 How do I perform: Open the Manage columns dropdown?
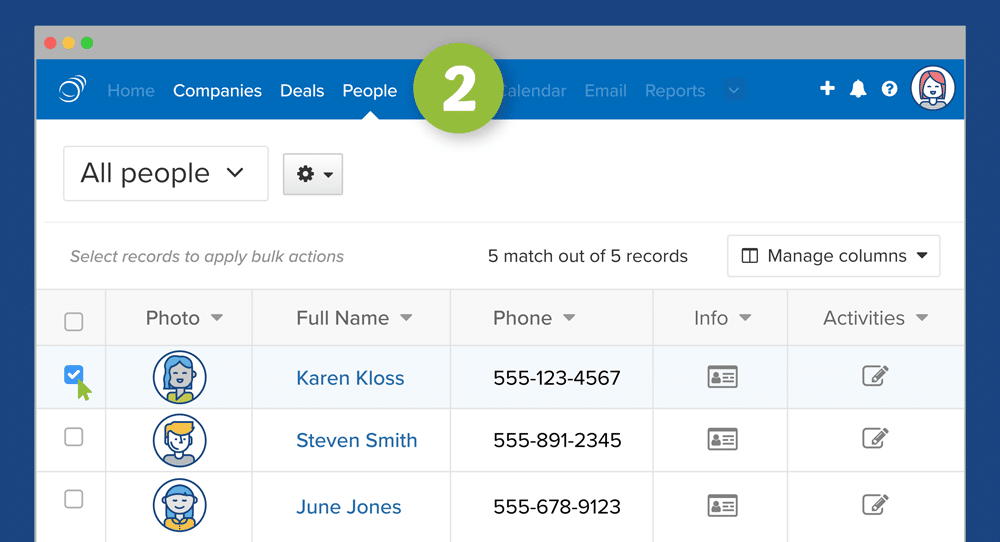(834, 256)
